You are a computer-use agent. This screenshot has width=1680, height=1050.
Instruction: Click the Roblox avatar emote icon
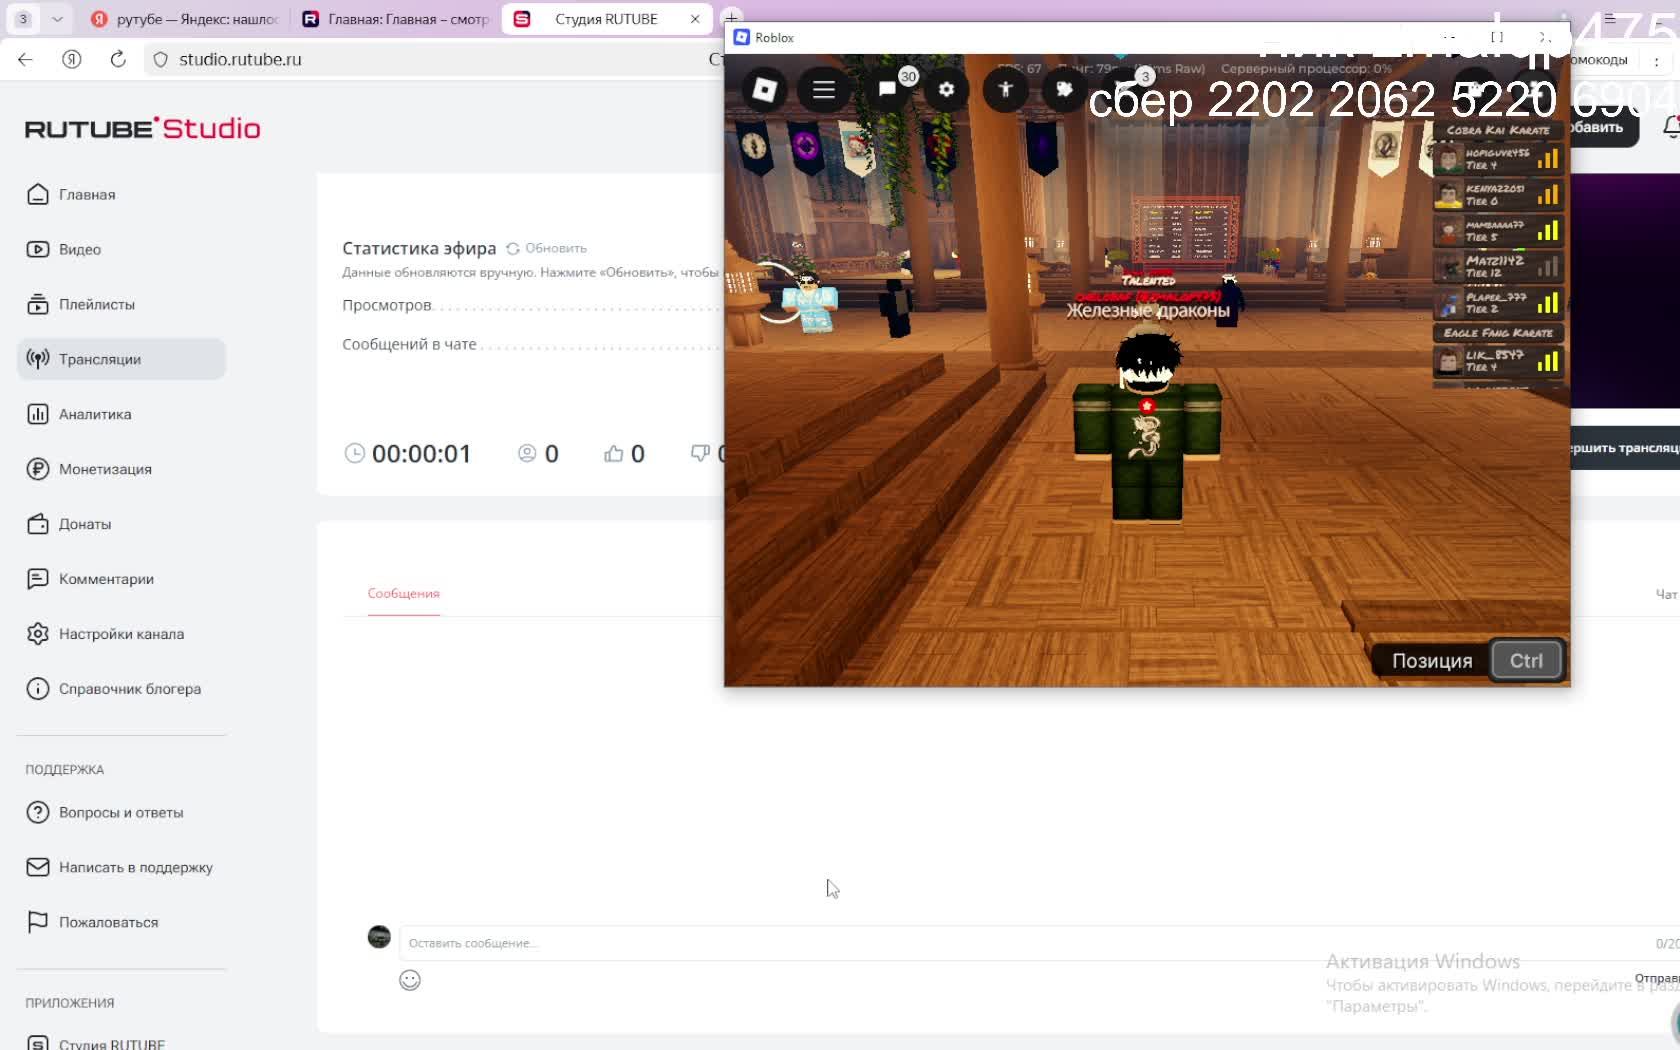click(x=1006, y=90)
